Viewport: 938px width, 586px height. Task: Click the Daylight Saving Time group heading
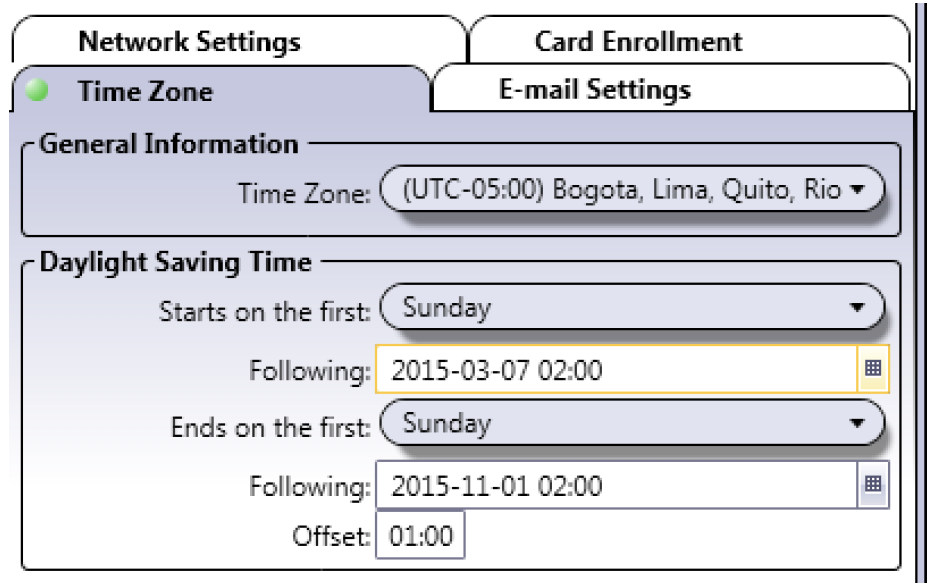pos(175,262)
